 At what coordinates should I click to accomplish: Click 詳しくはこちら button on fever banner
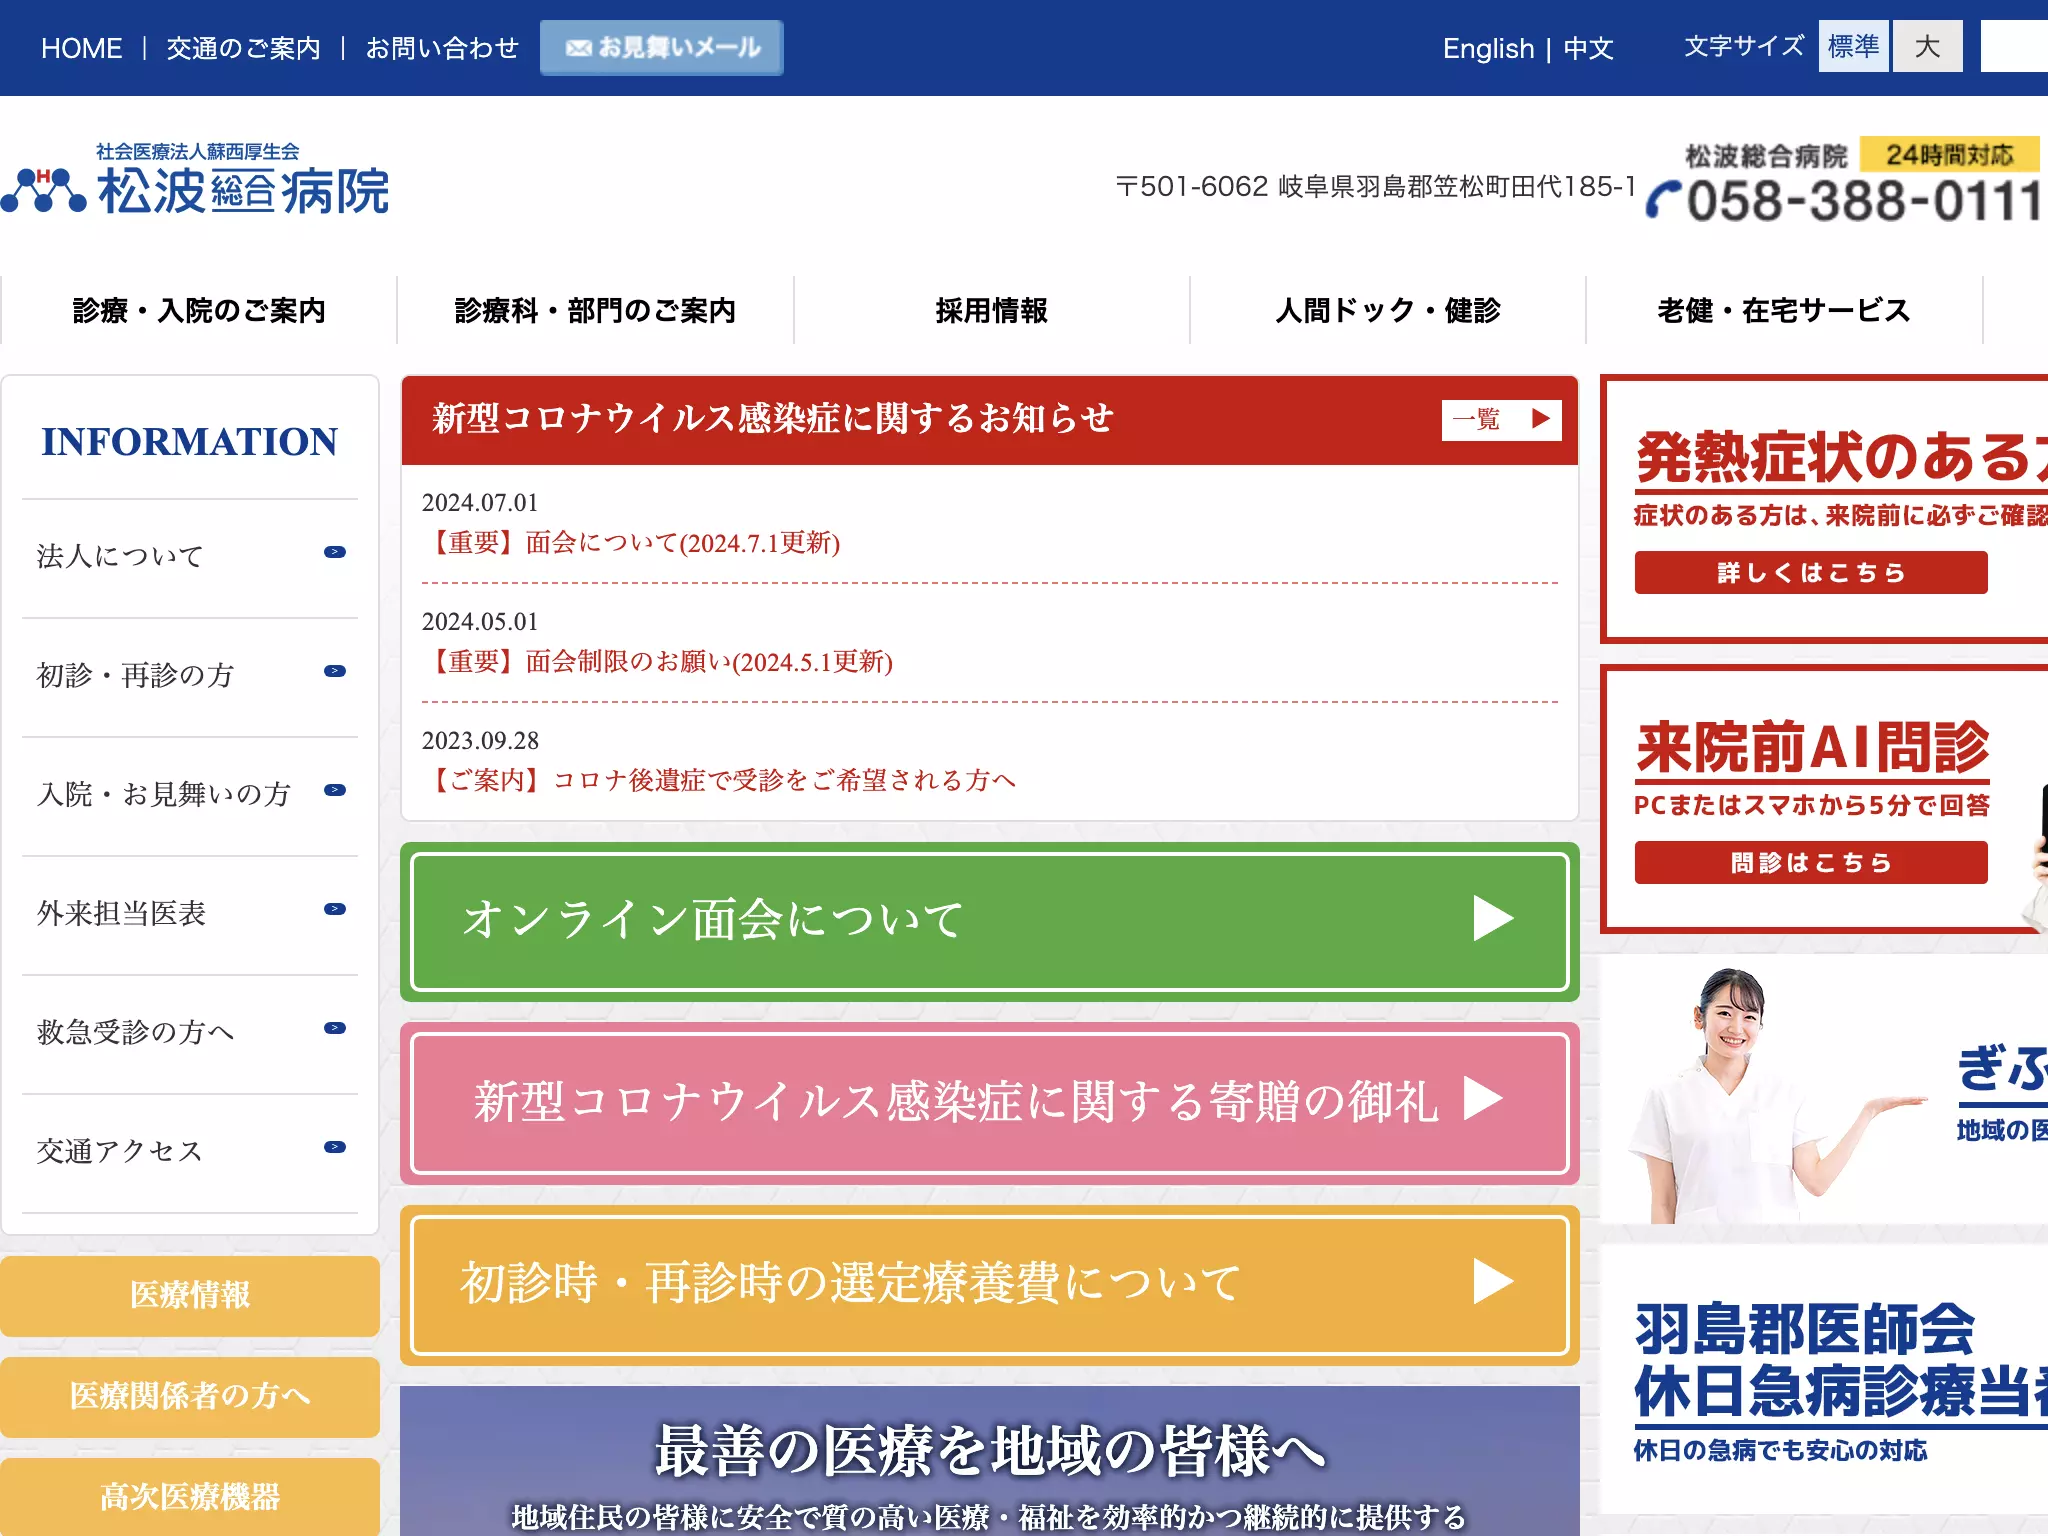click(1811, 573)
